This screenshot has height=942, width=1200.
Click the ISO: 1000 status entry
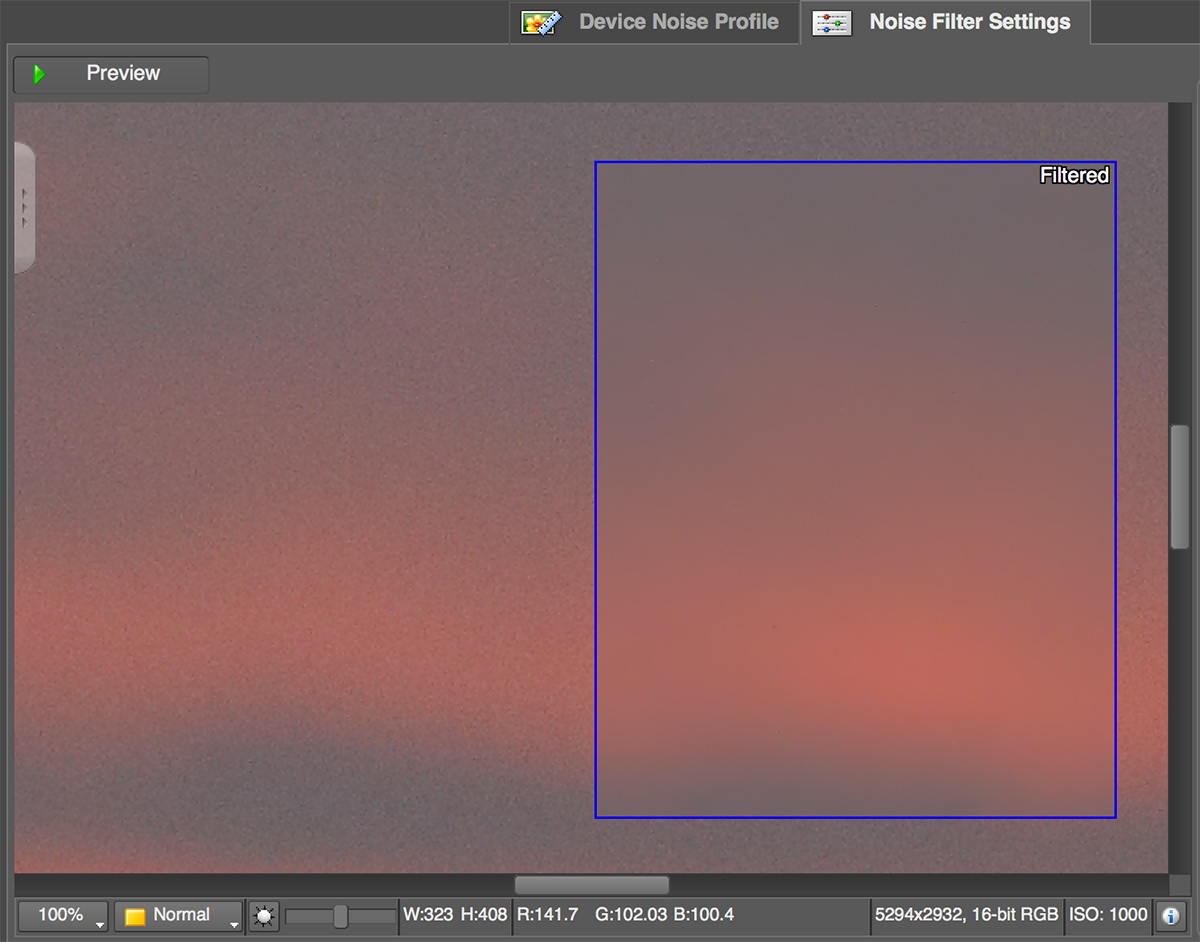click(1108, 915)
